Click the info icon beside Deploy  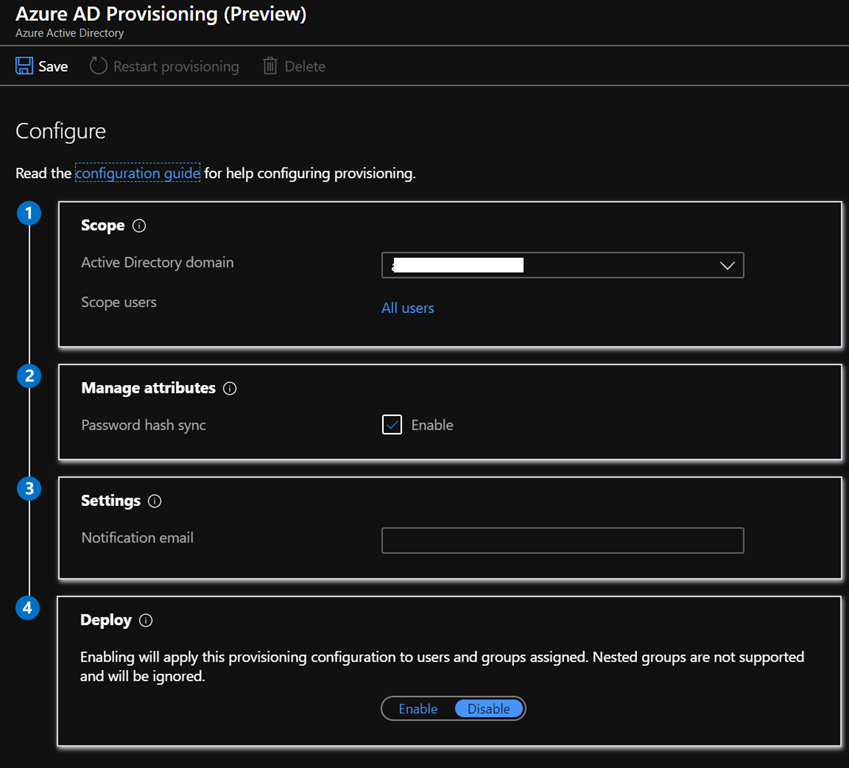(146, 620)
